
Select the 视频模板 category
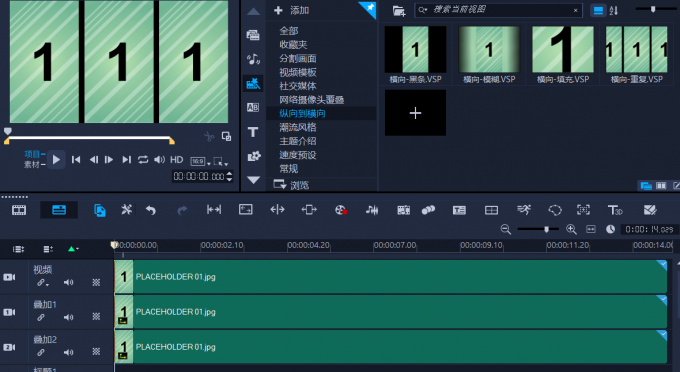point(298,72)
